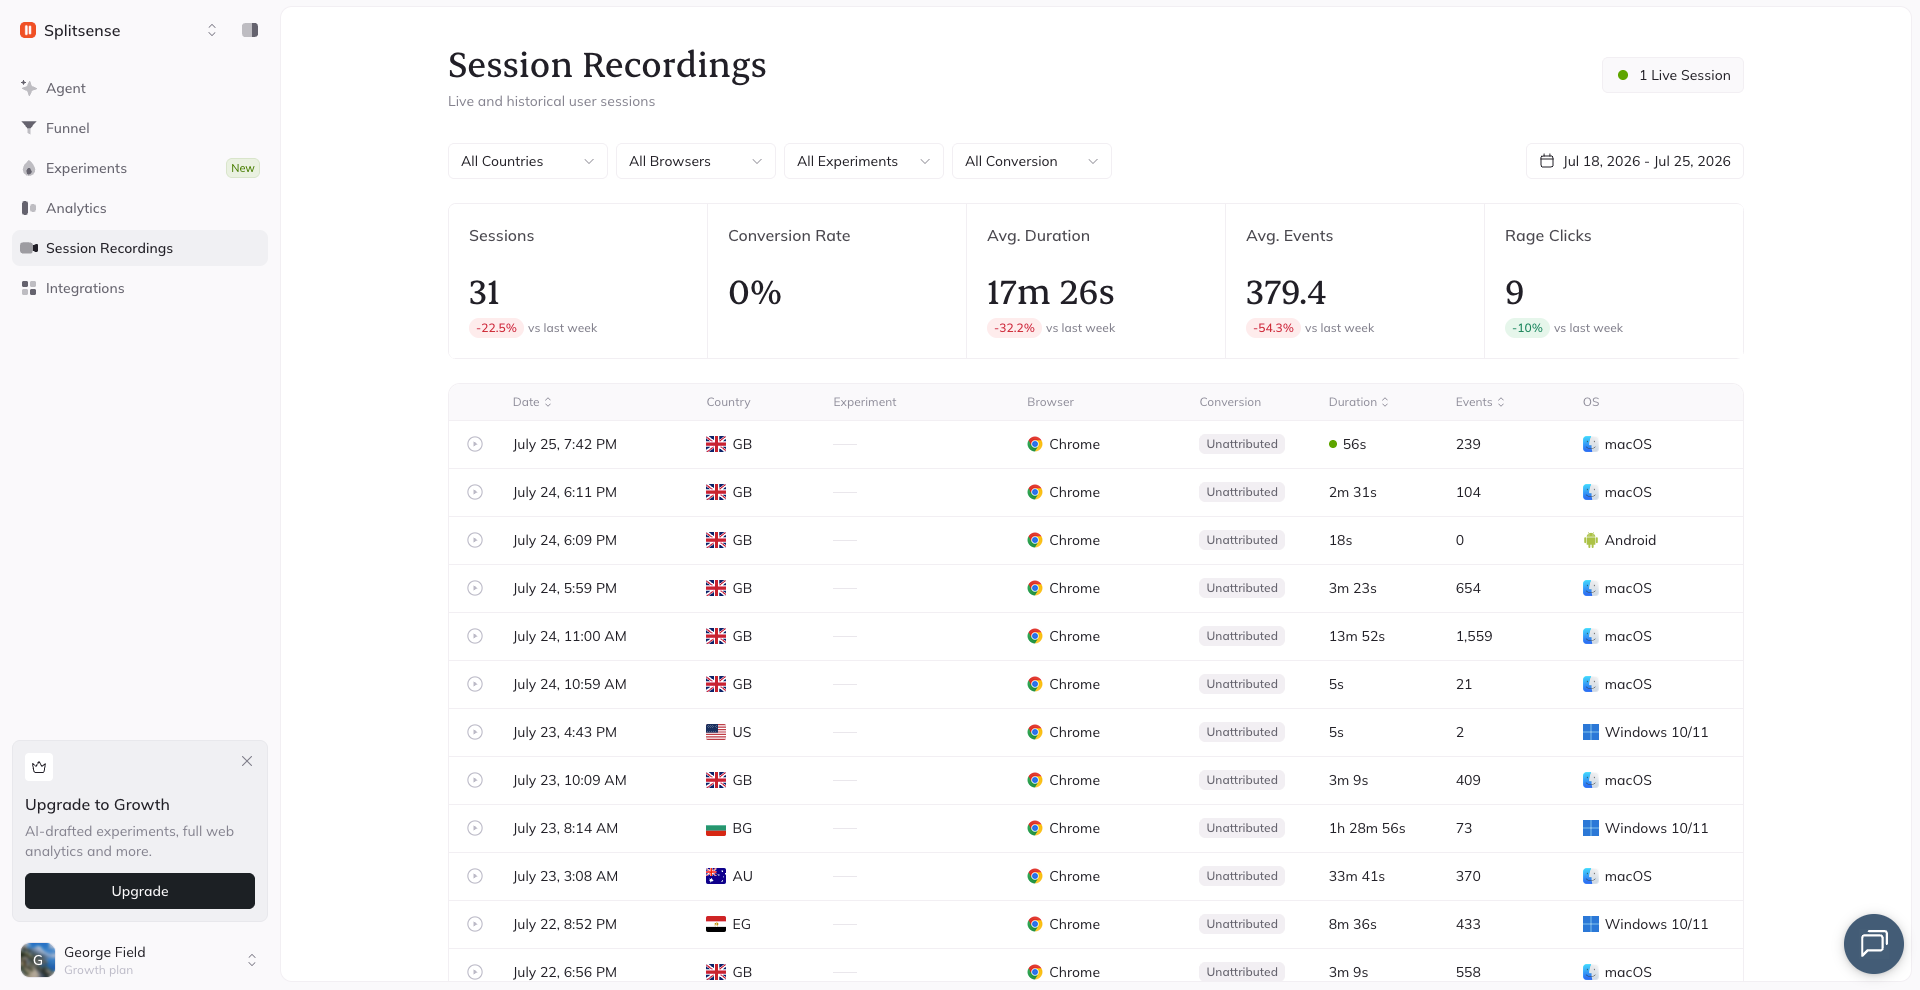Play the July 23, 10:09 AM recording
The image size is (1920, 990).
click(x=475, y=780)
